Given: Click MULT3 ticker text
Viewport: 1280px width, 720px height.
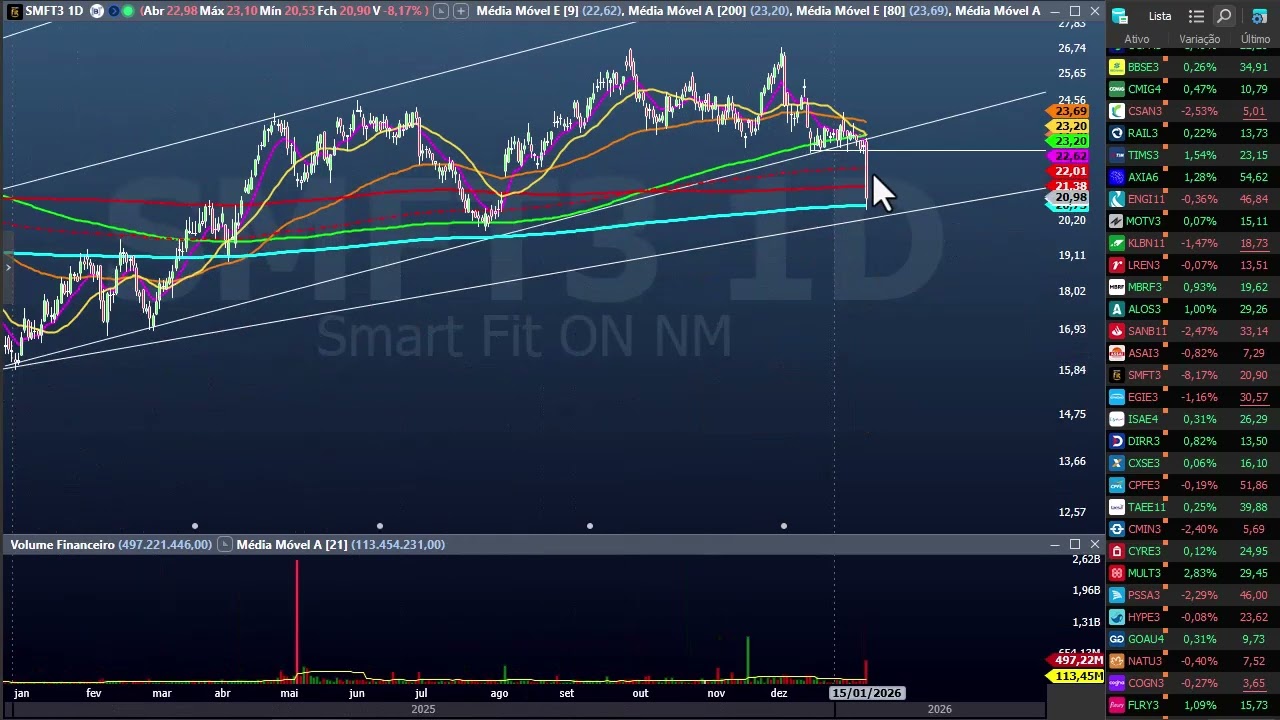Looking at the screenshot, I should coord(1144,573).
